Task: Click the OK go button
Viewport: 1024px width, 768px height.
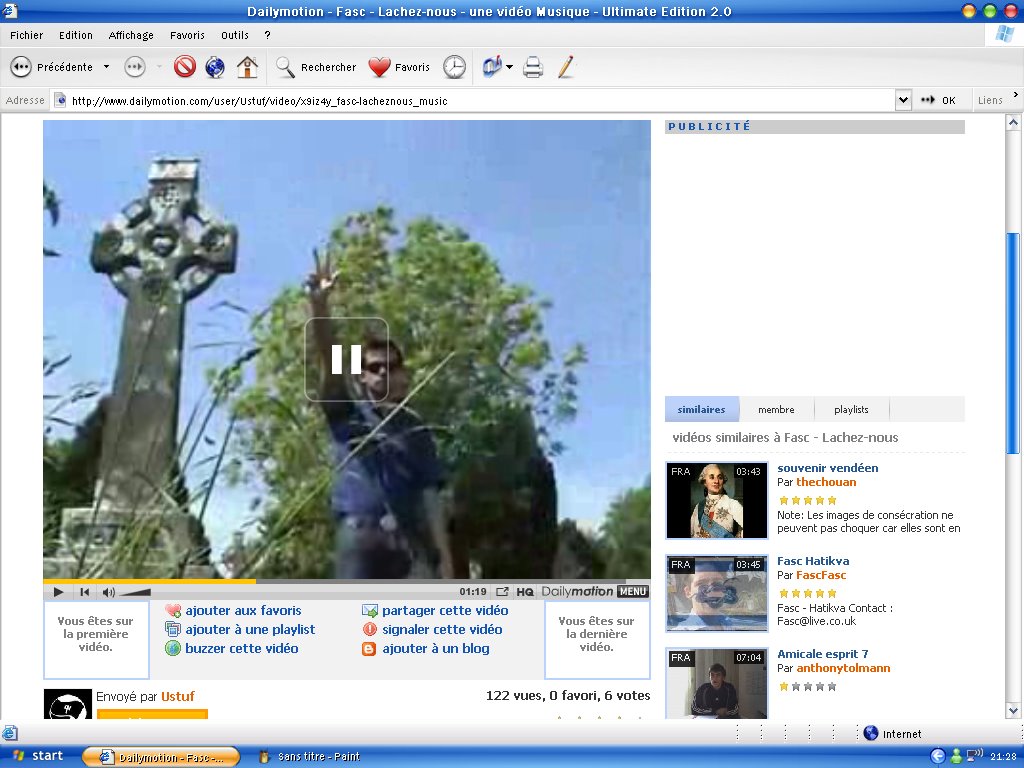Action: point(938,101)
